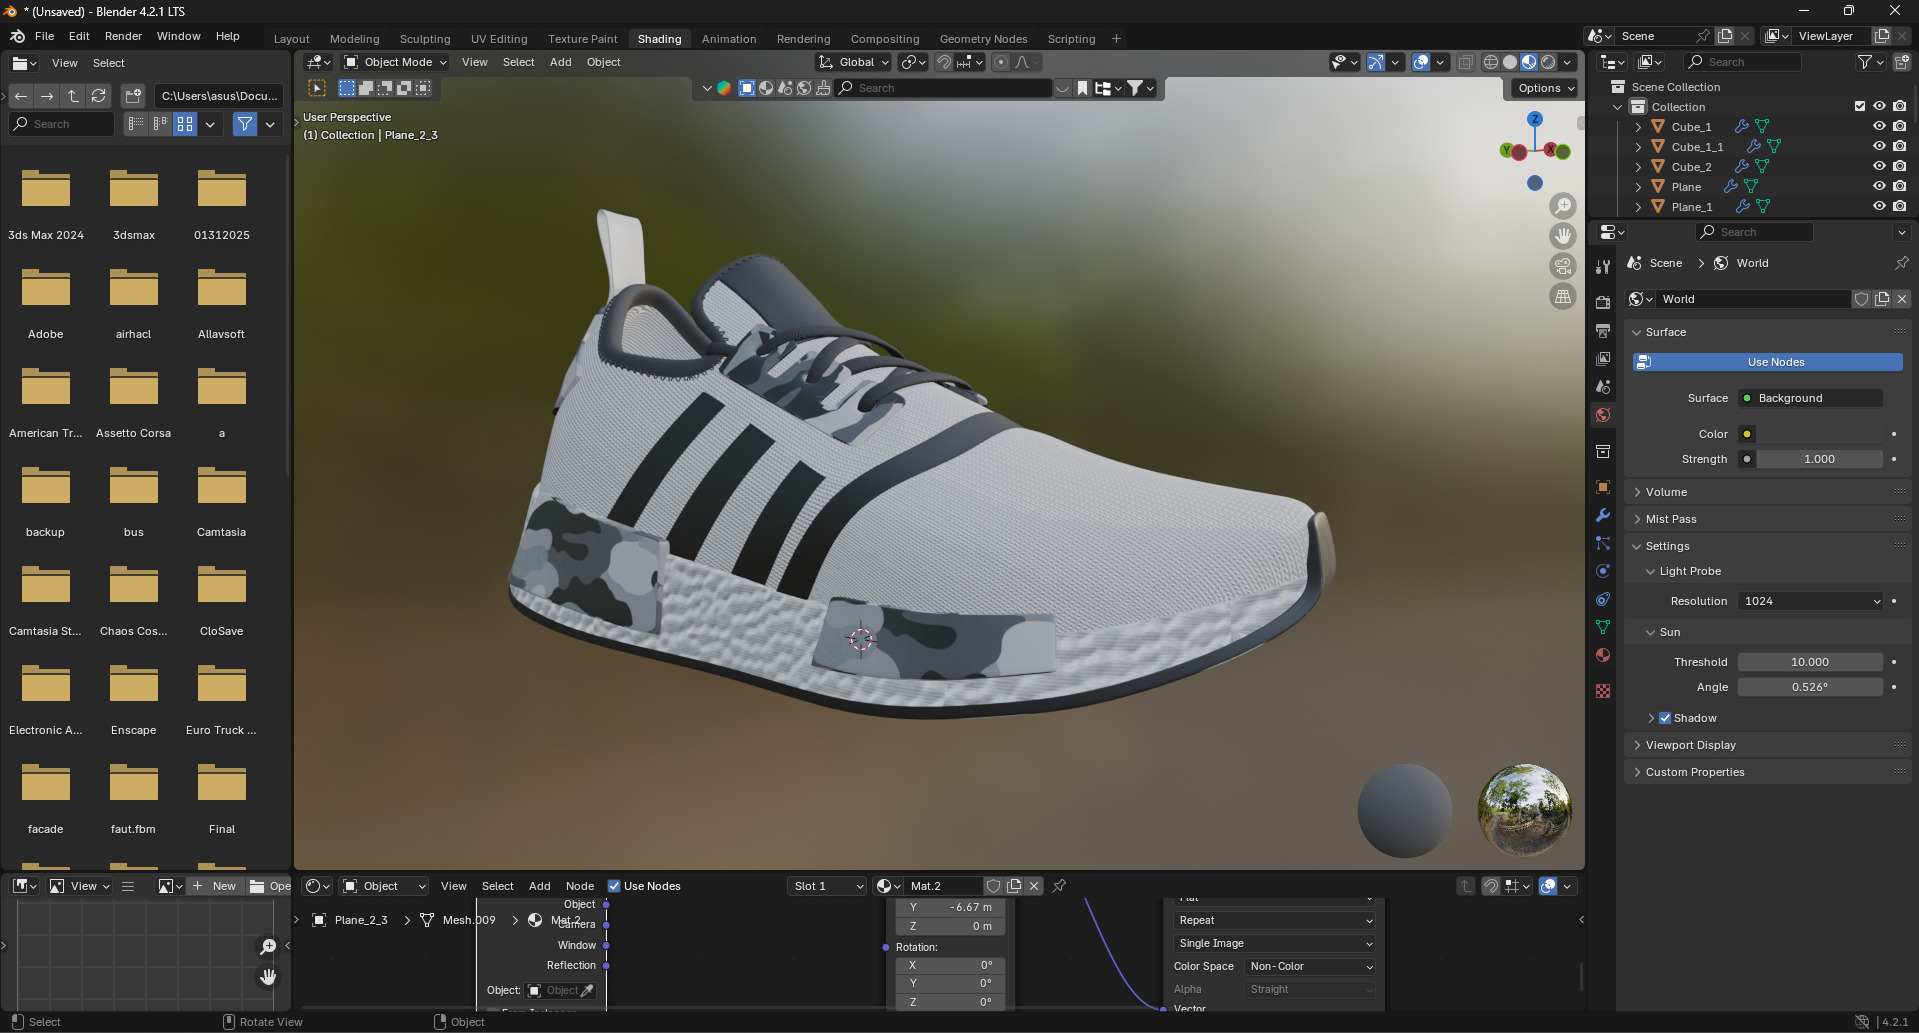This screenshot has height=1033, width=1919.
Task: Click the file browser Search field
Action: click(x=62, y=124)
